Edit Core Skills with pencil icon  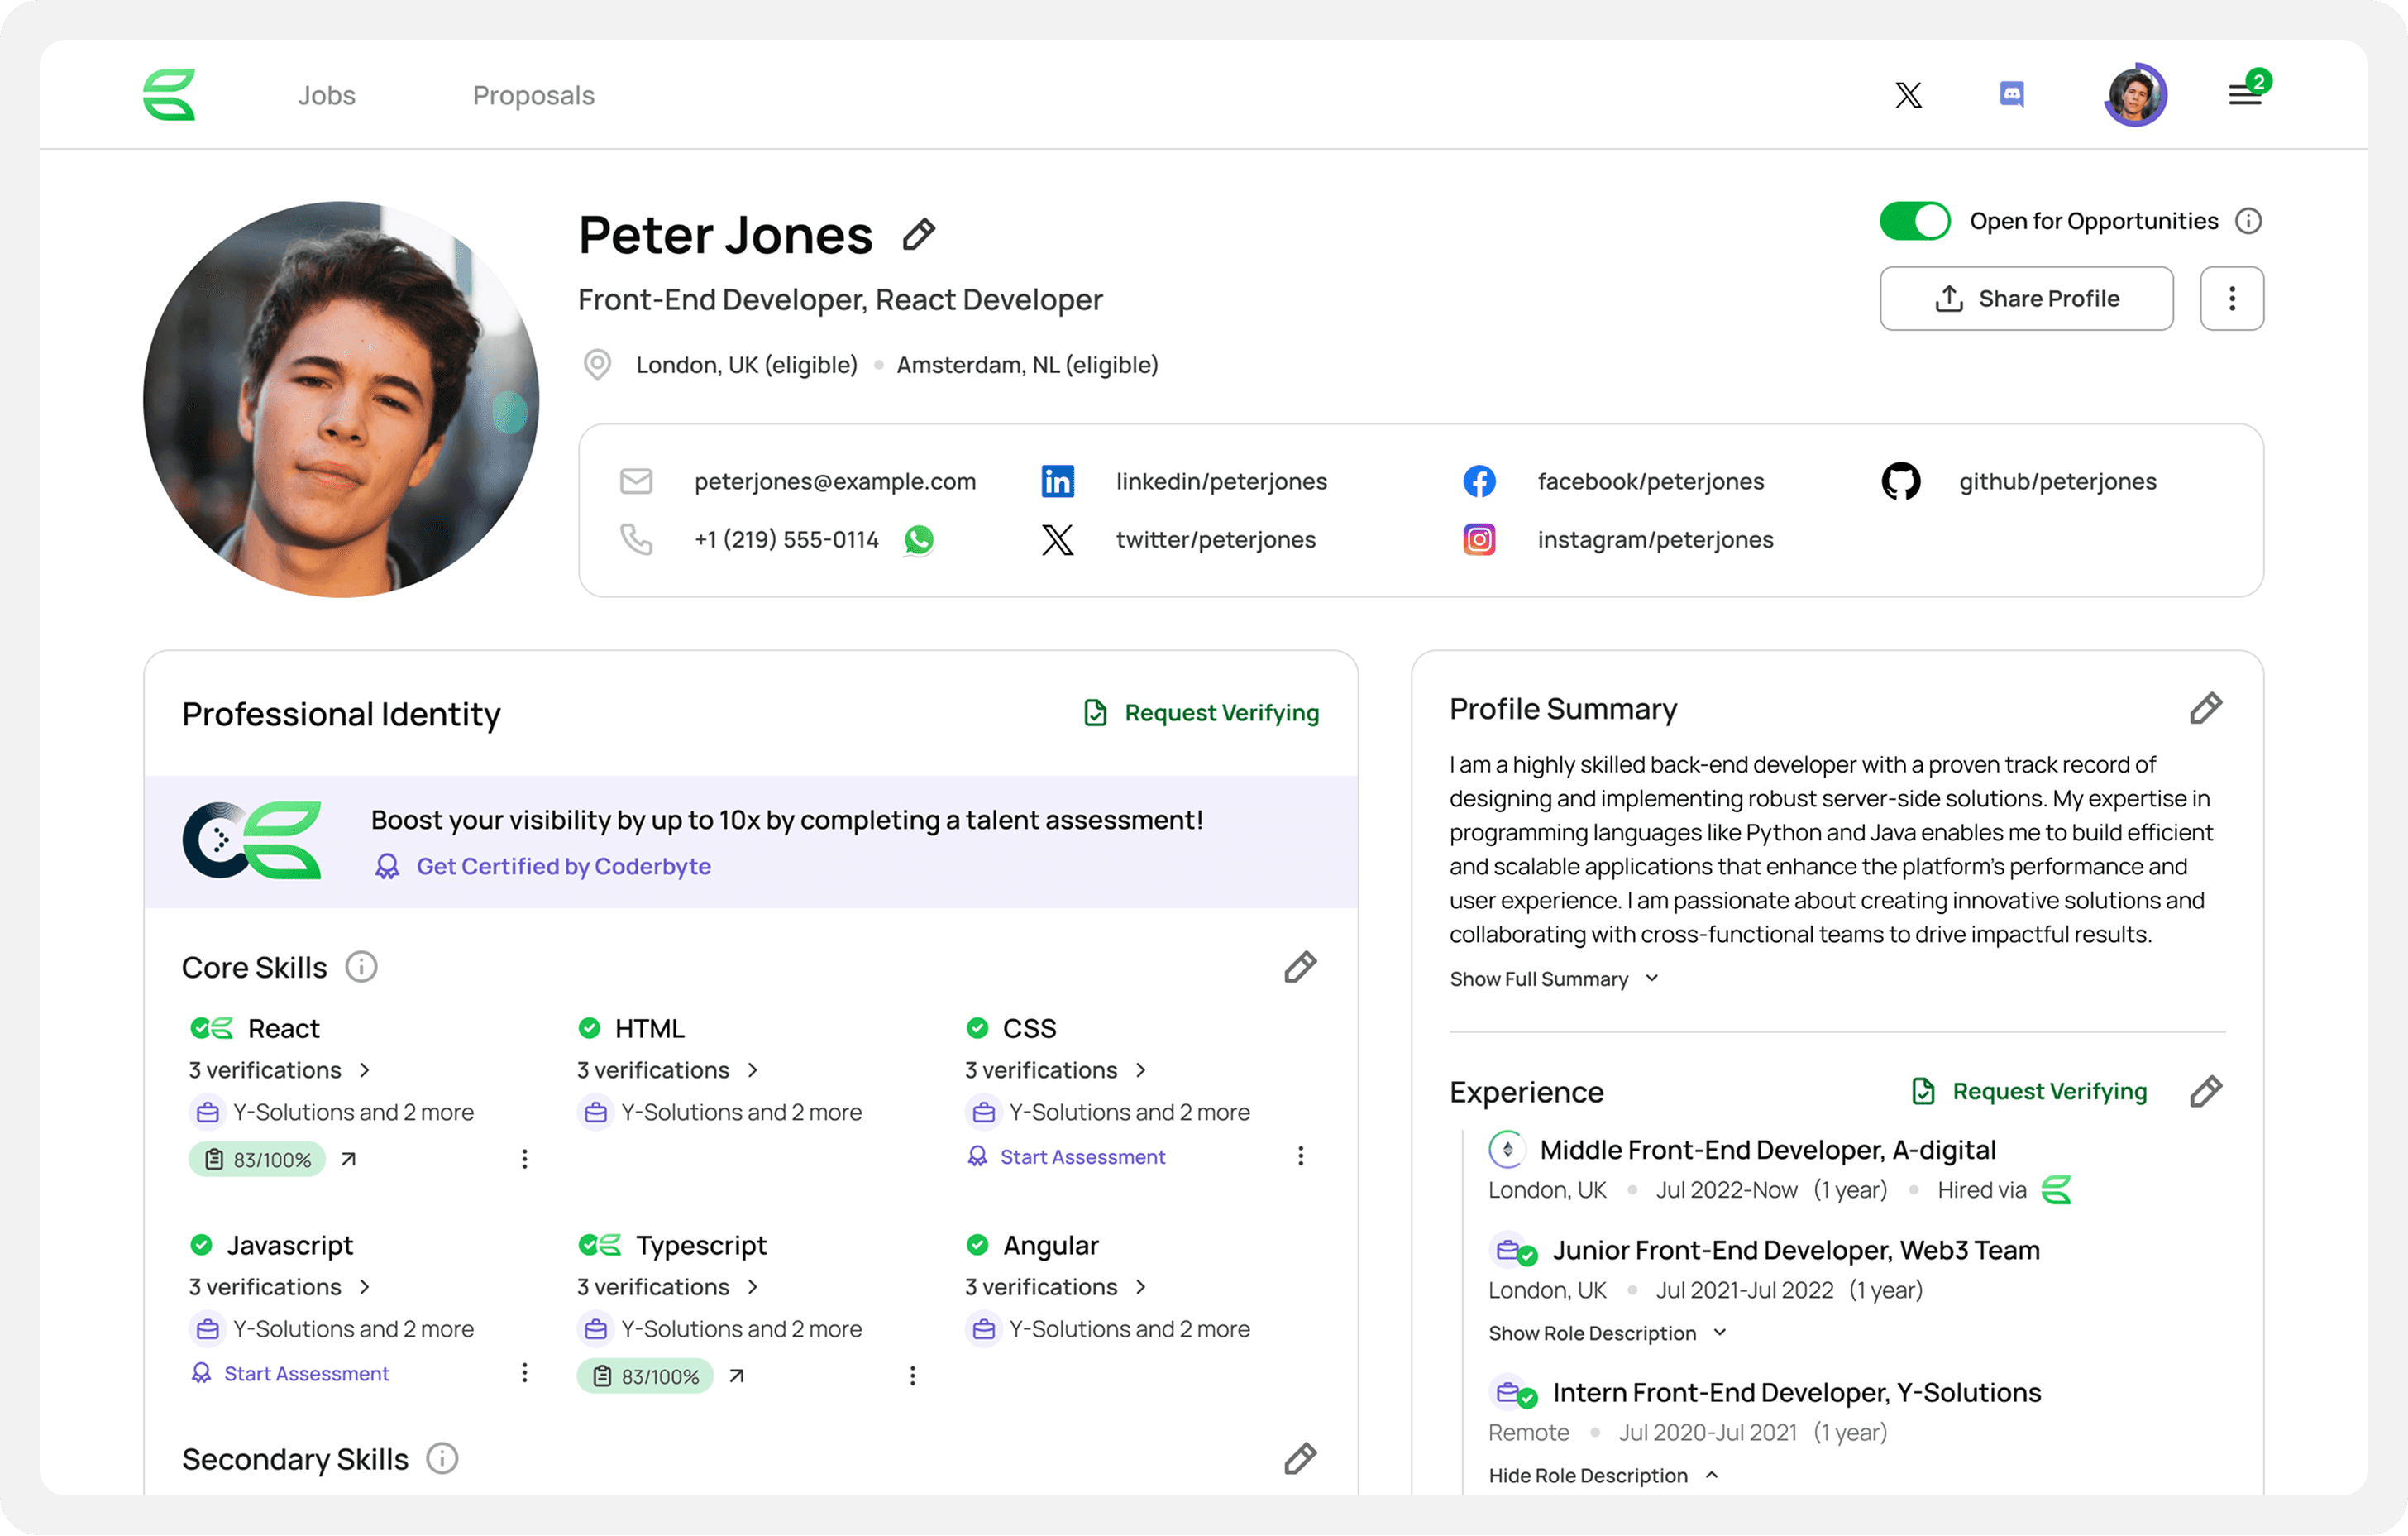tap(1300, 967)
